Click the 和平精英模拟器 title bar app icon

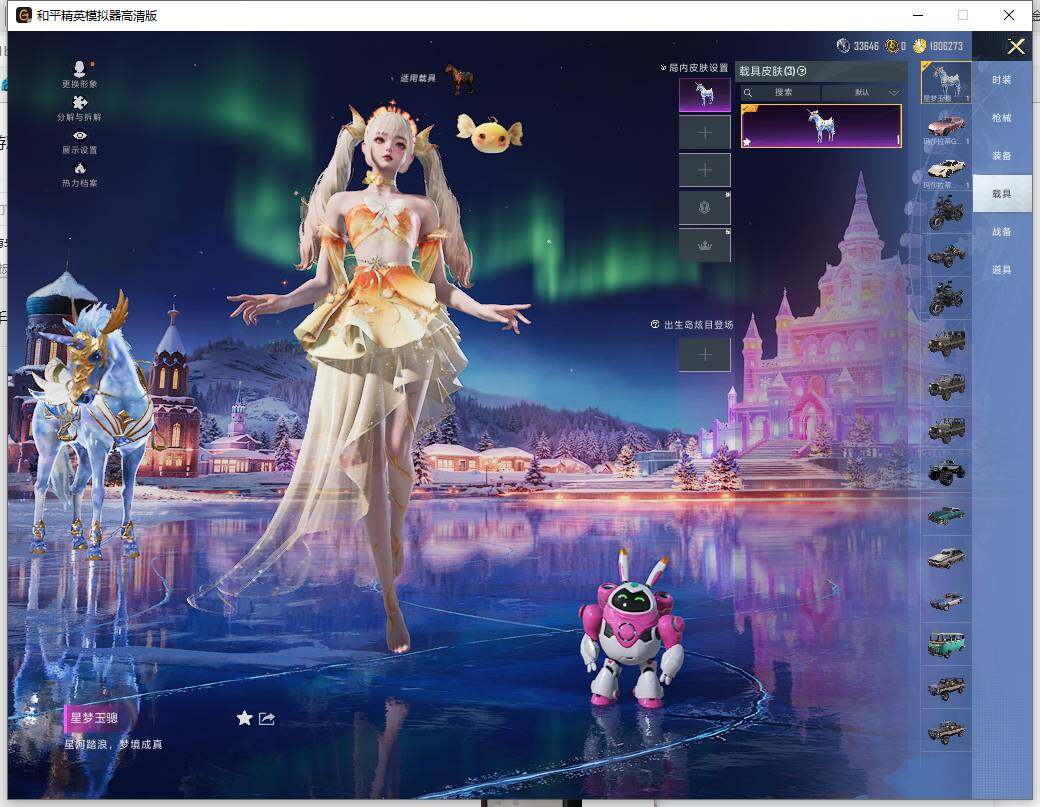(x=24, y=15)
